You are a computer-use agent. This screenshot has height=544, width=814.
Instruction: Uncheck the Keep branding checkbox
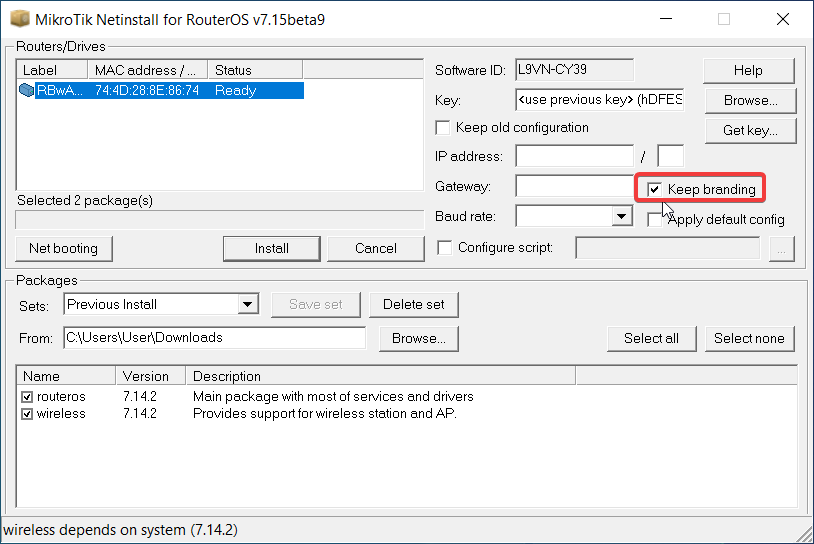pyautogui.click(x=654, y=189)
